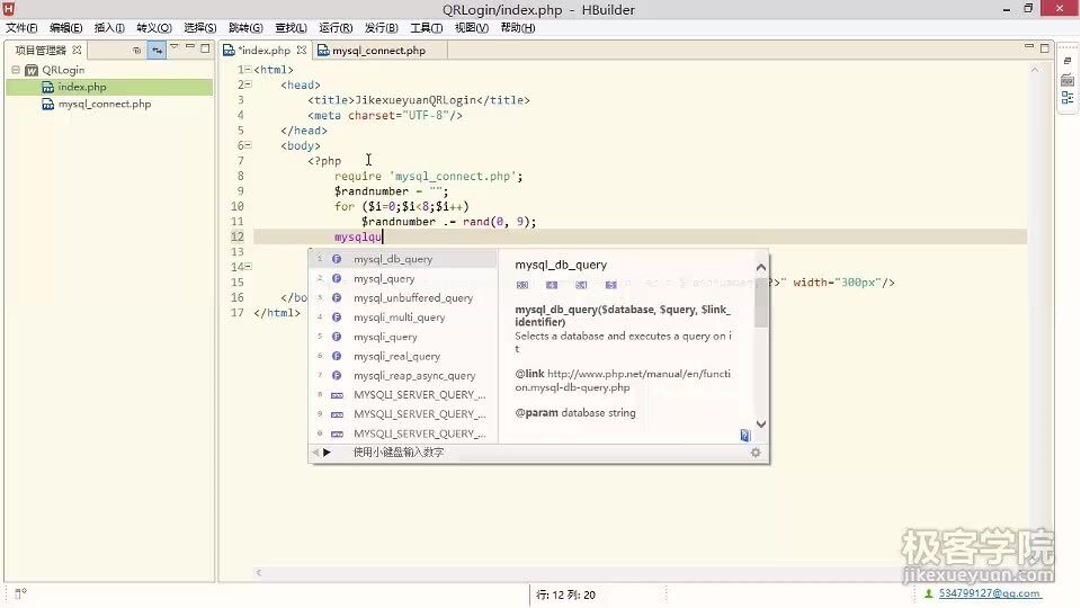Toggle Link with Editor in the project manager
The width and height of the screenshot is (1080, 608).
(157, 49)
